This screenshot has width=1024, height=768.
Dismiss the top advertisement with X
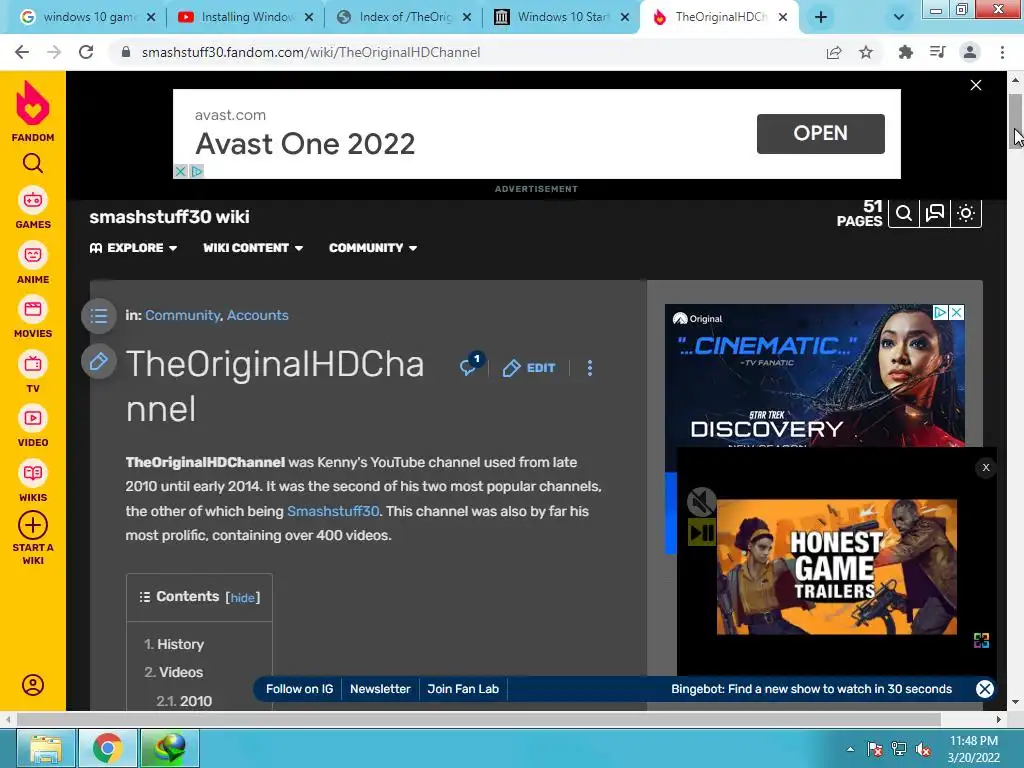[x=976, y=85]
